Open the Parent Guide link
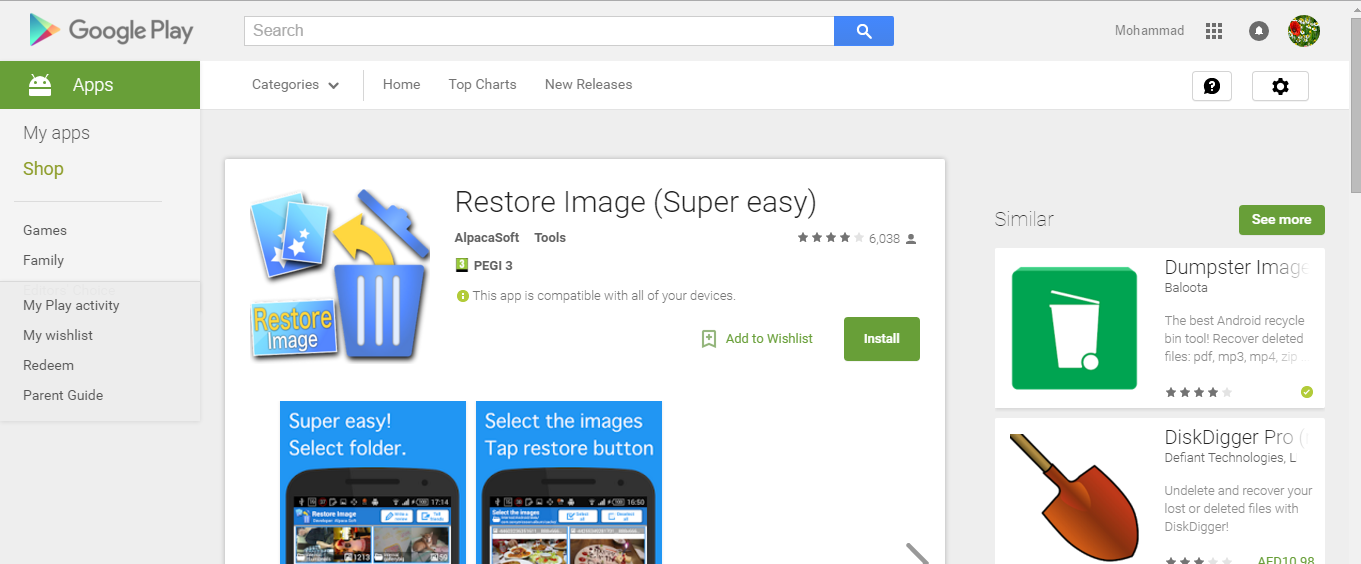Viewport: 1361px width, 564px height. (63, 396)
